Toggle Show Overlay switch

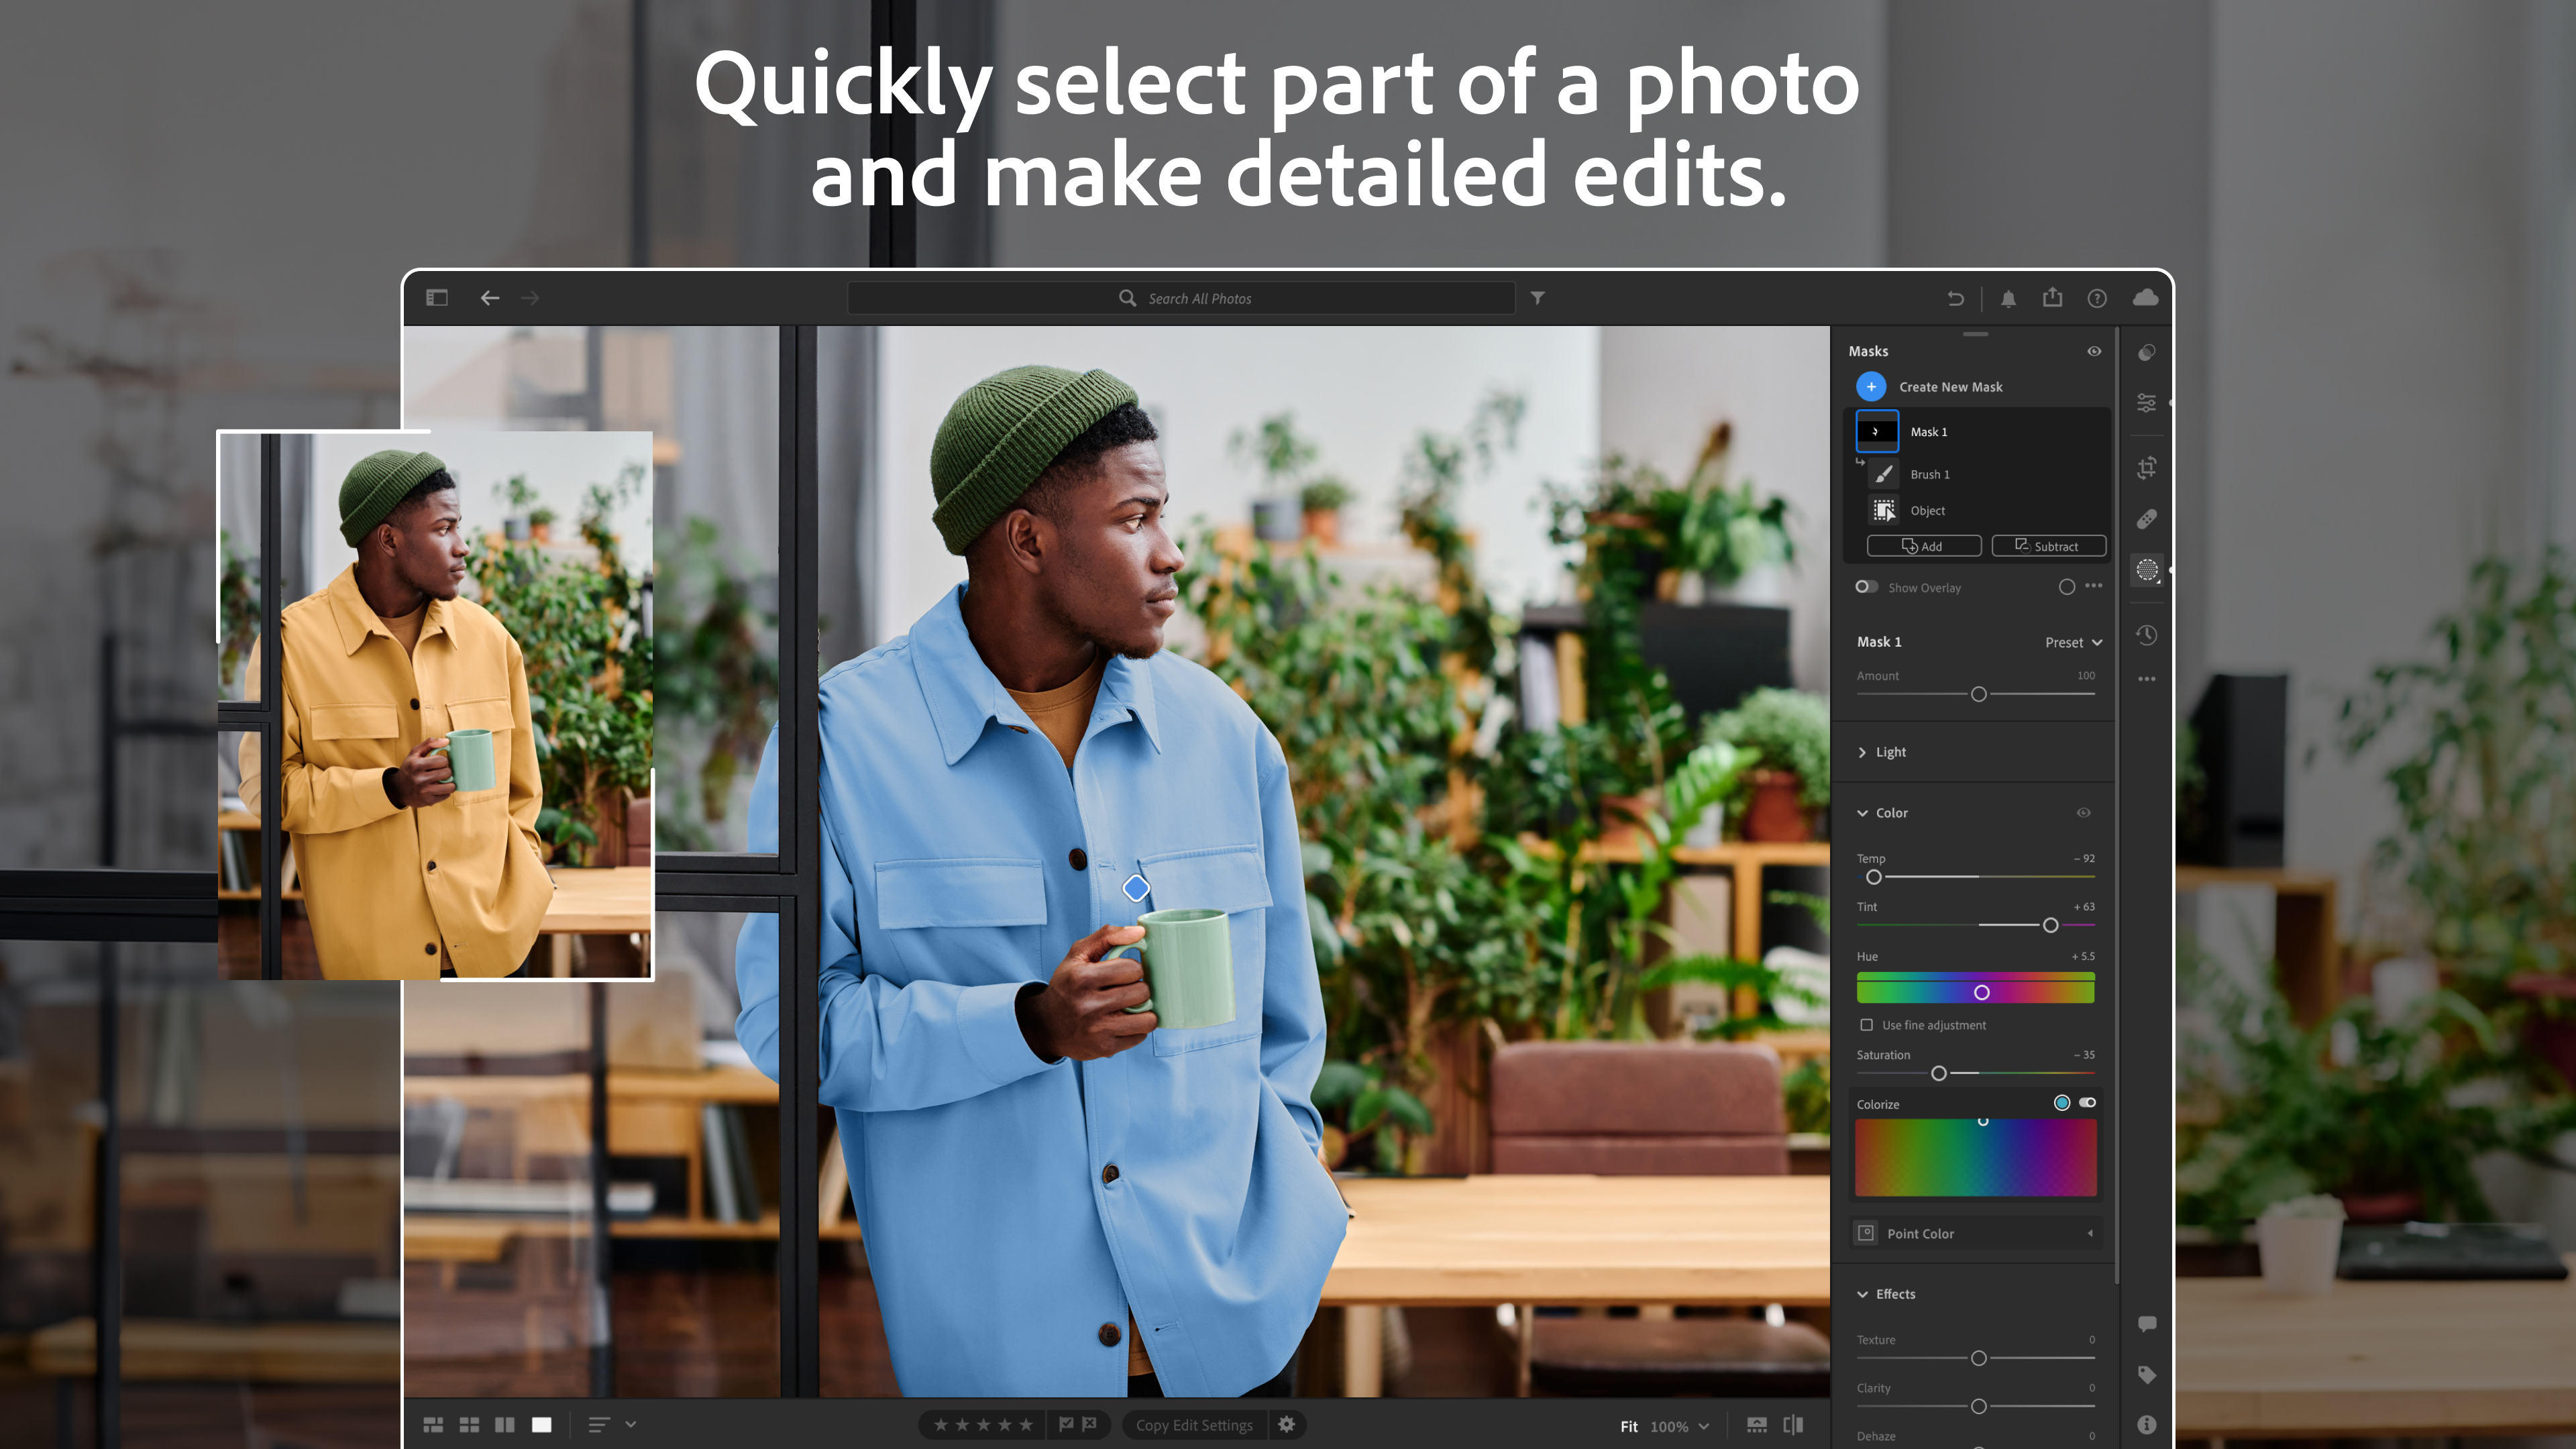[x=1866, y=587]
